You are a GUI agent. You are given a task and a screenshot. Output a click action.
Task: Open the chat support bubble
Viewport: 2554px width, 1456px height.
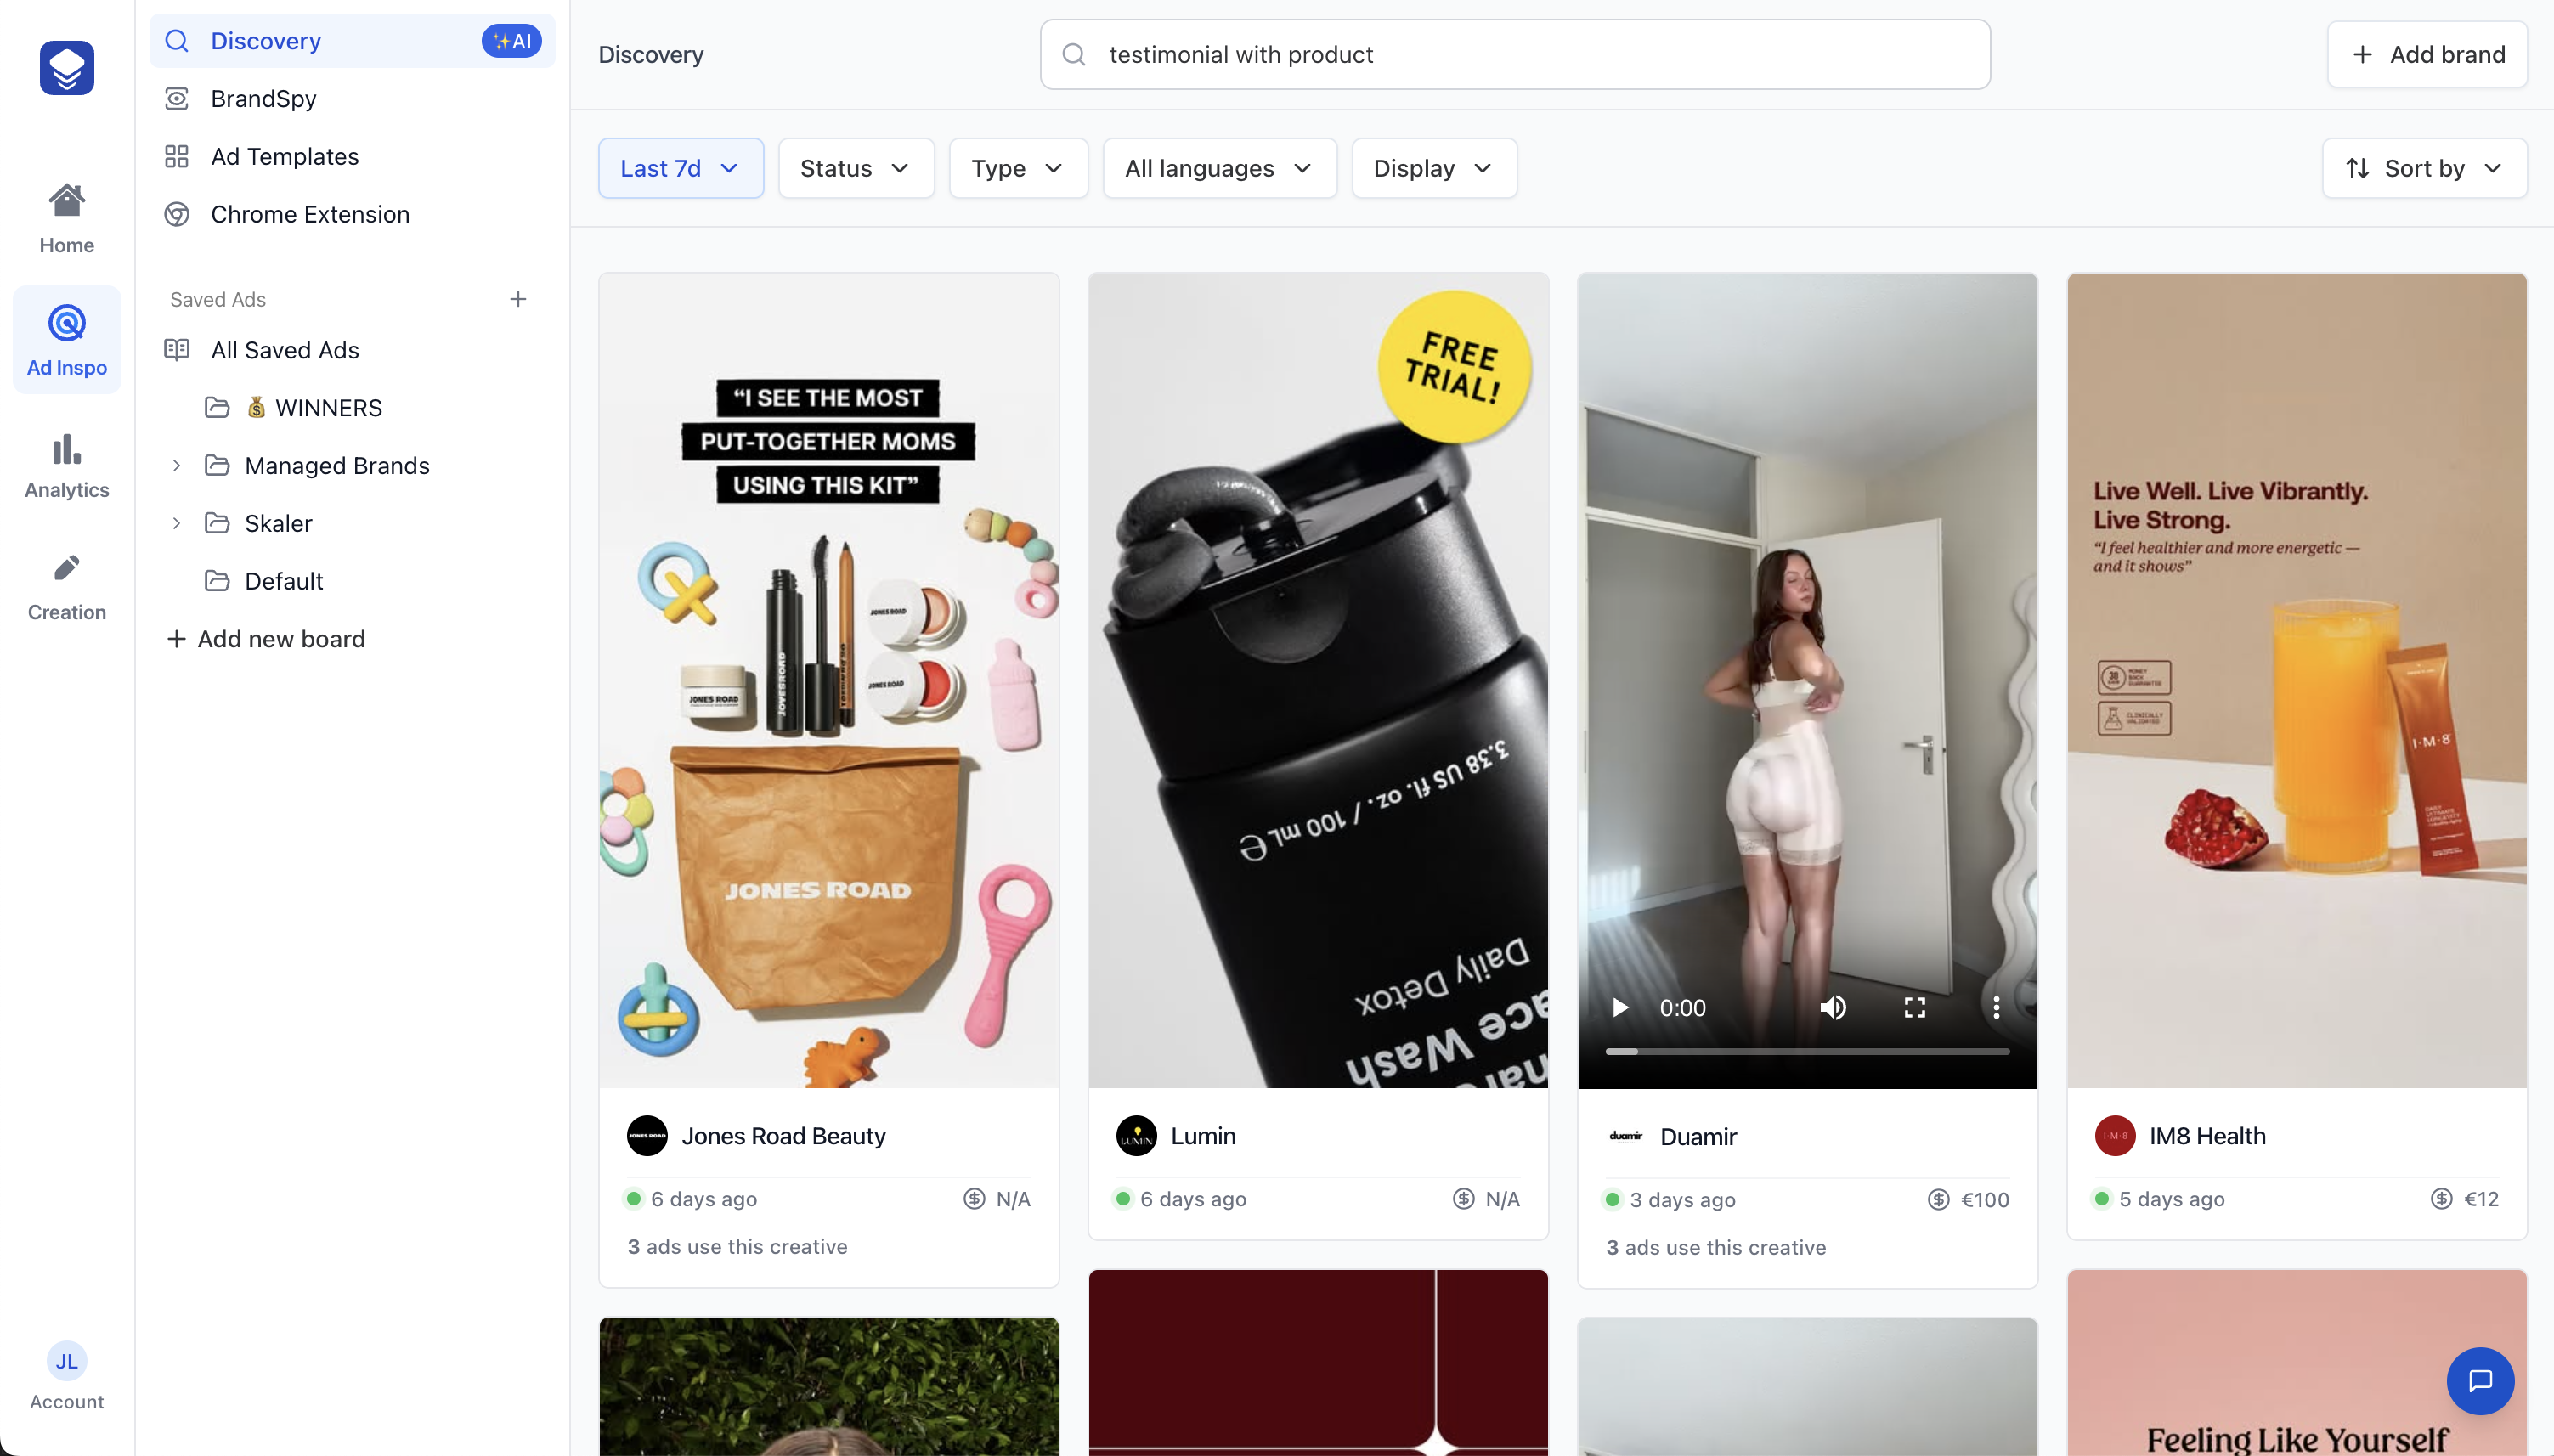(2480, 1381)
